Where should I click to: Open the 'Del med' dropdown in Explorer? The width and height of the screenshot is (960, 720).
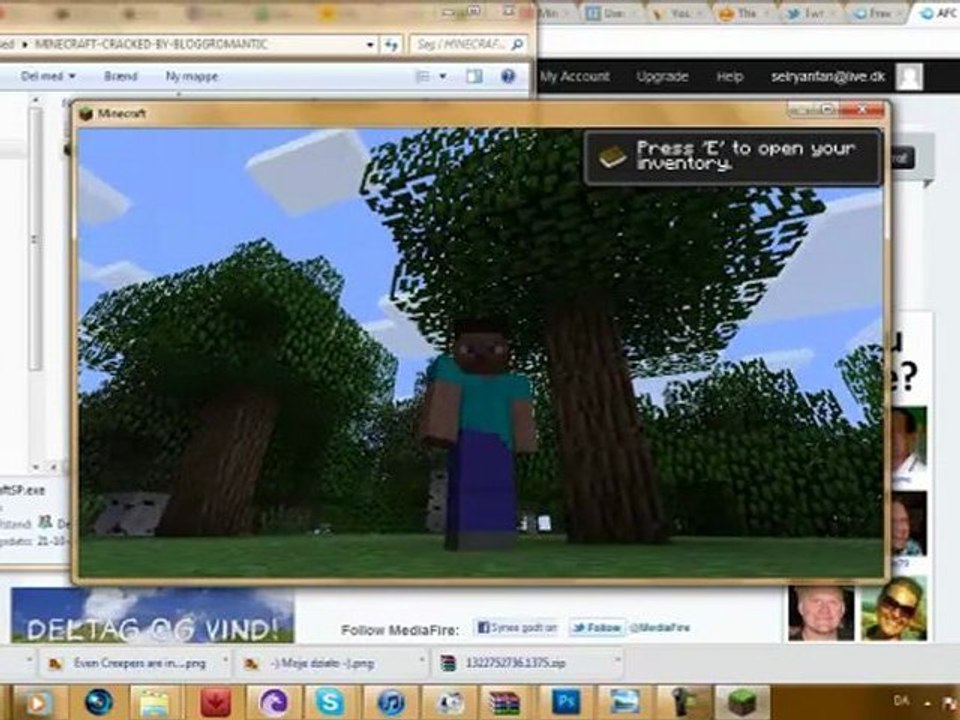(x=48, y=77)
